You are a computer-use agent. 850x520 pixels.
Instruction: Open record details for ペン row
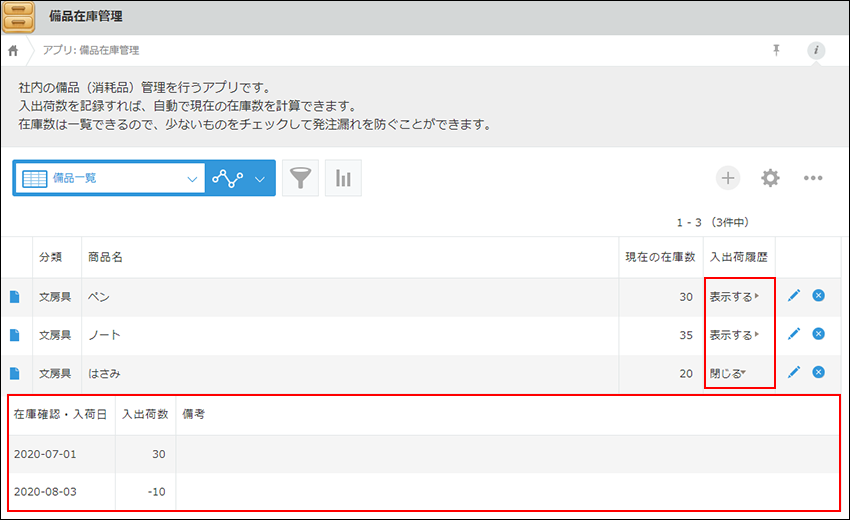pyautogui.click(x=15, y=297)
